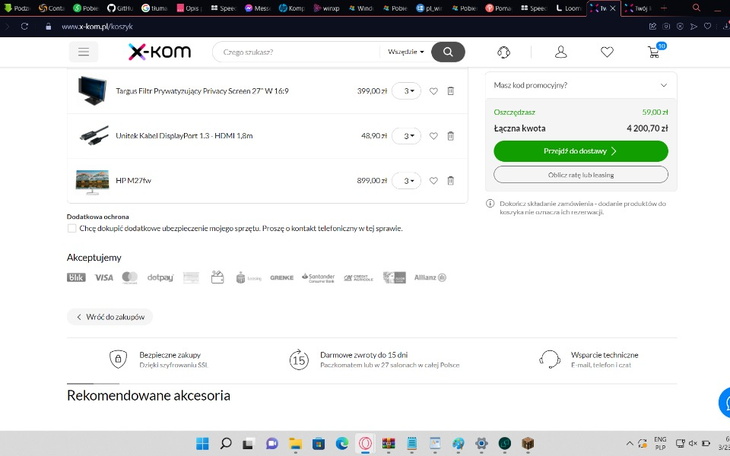Open the shopping cart icon
The width and height of the screenshot is (730, 456).
pyautogui.click(x=654, y=52)
